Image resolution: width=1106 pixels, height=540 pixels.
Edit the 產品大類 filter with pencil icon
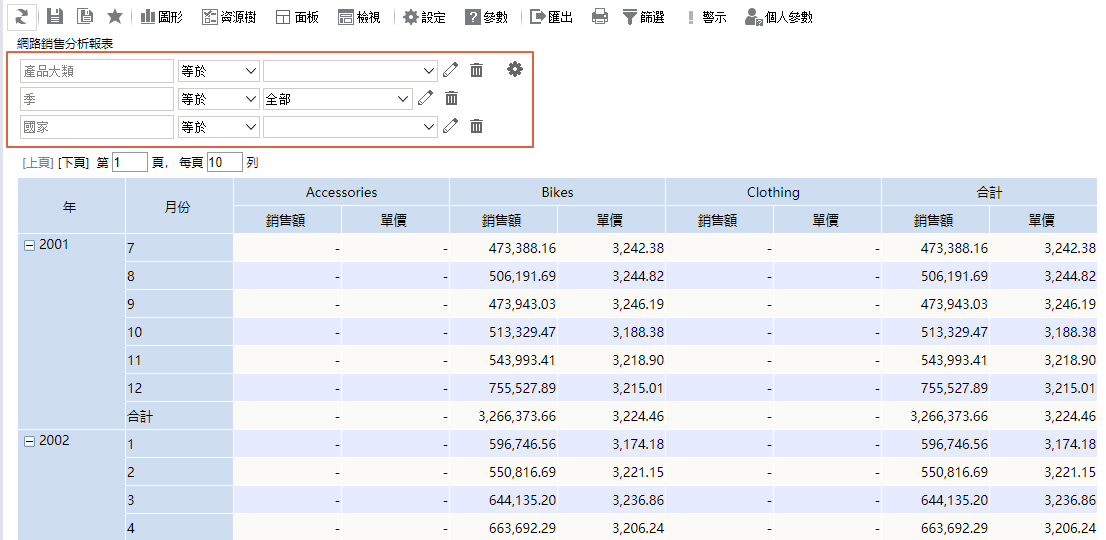click(451, 70)
